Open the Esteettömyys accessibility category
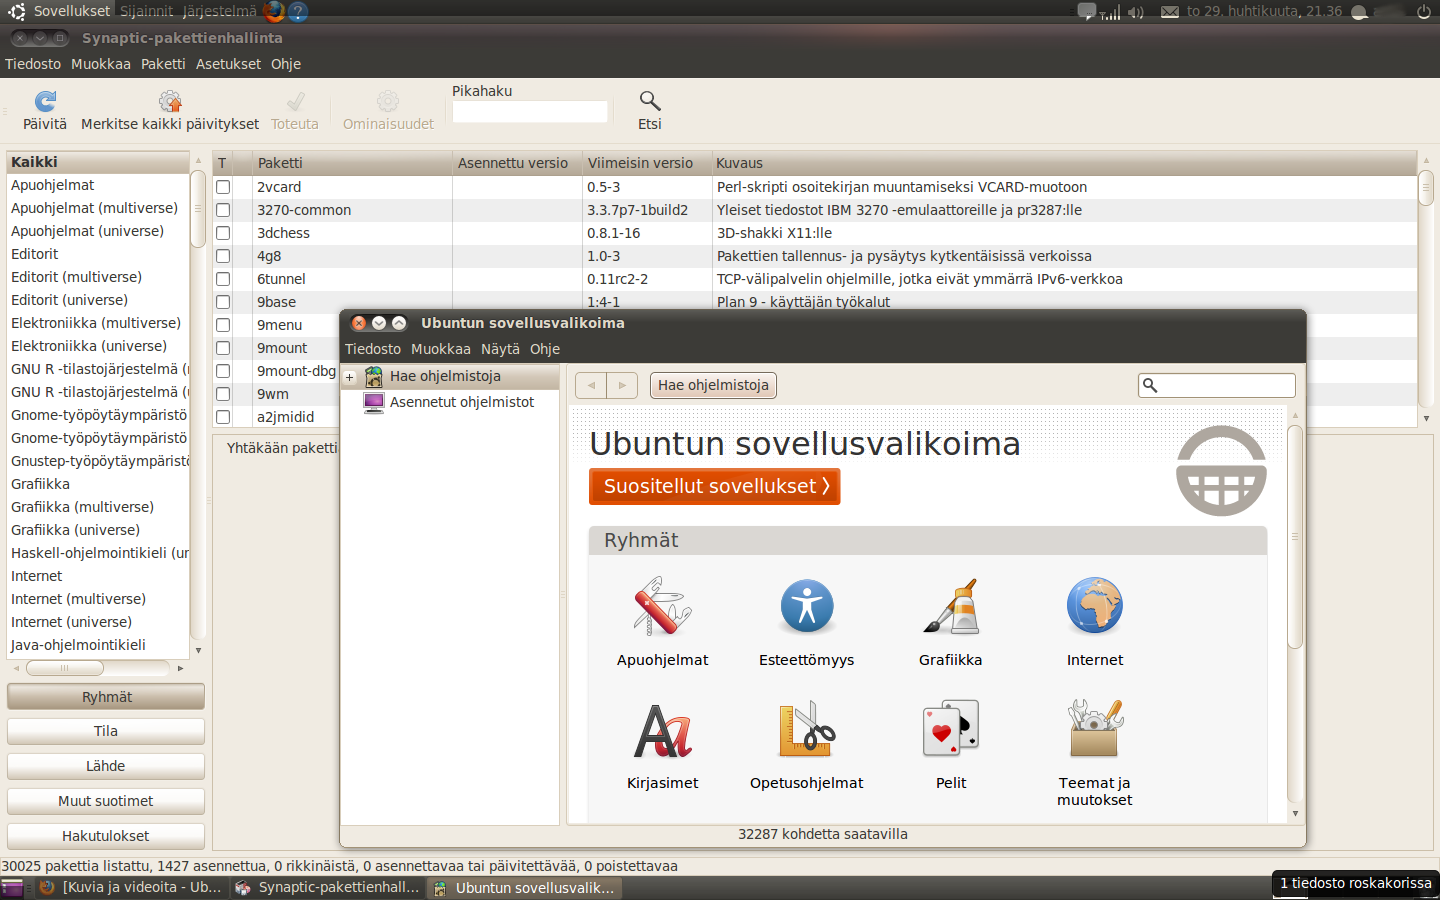This screenshot has height=900, width=1440. [x=806, y=607]
